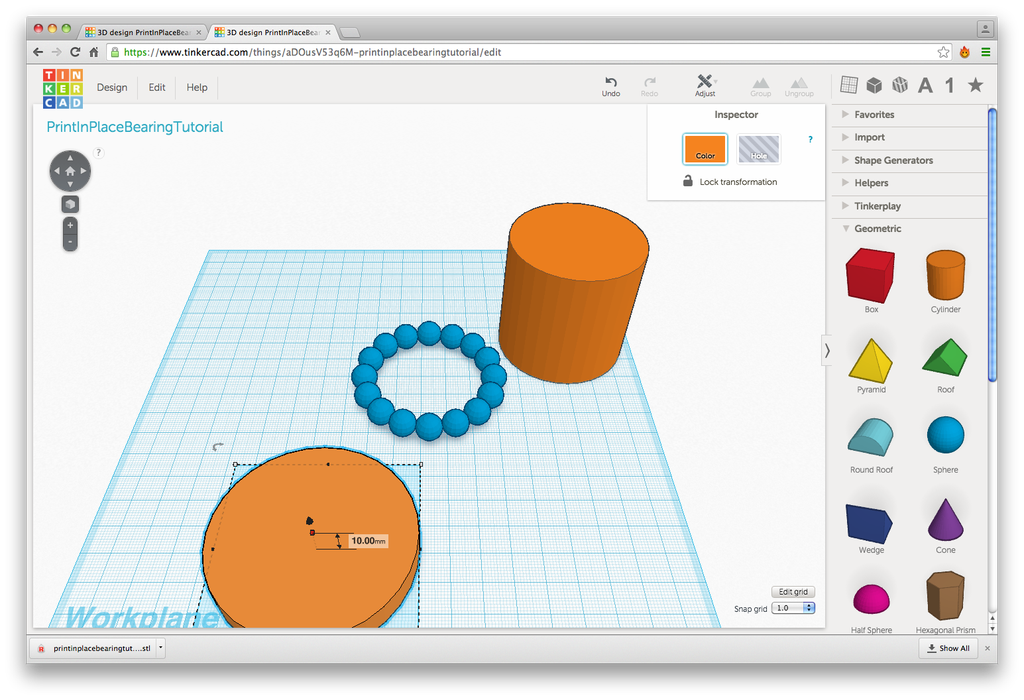This screenshot has width=1024, height=700.
Task: Collapse the shapes sidebar with chevron
Action: pos(827,351)
